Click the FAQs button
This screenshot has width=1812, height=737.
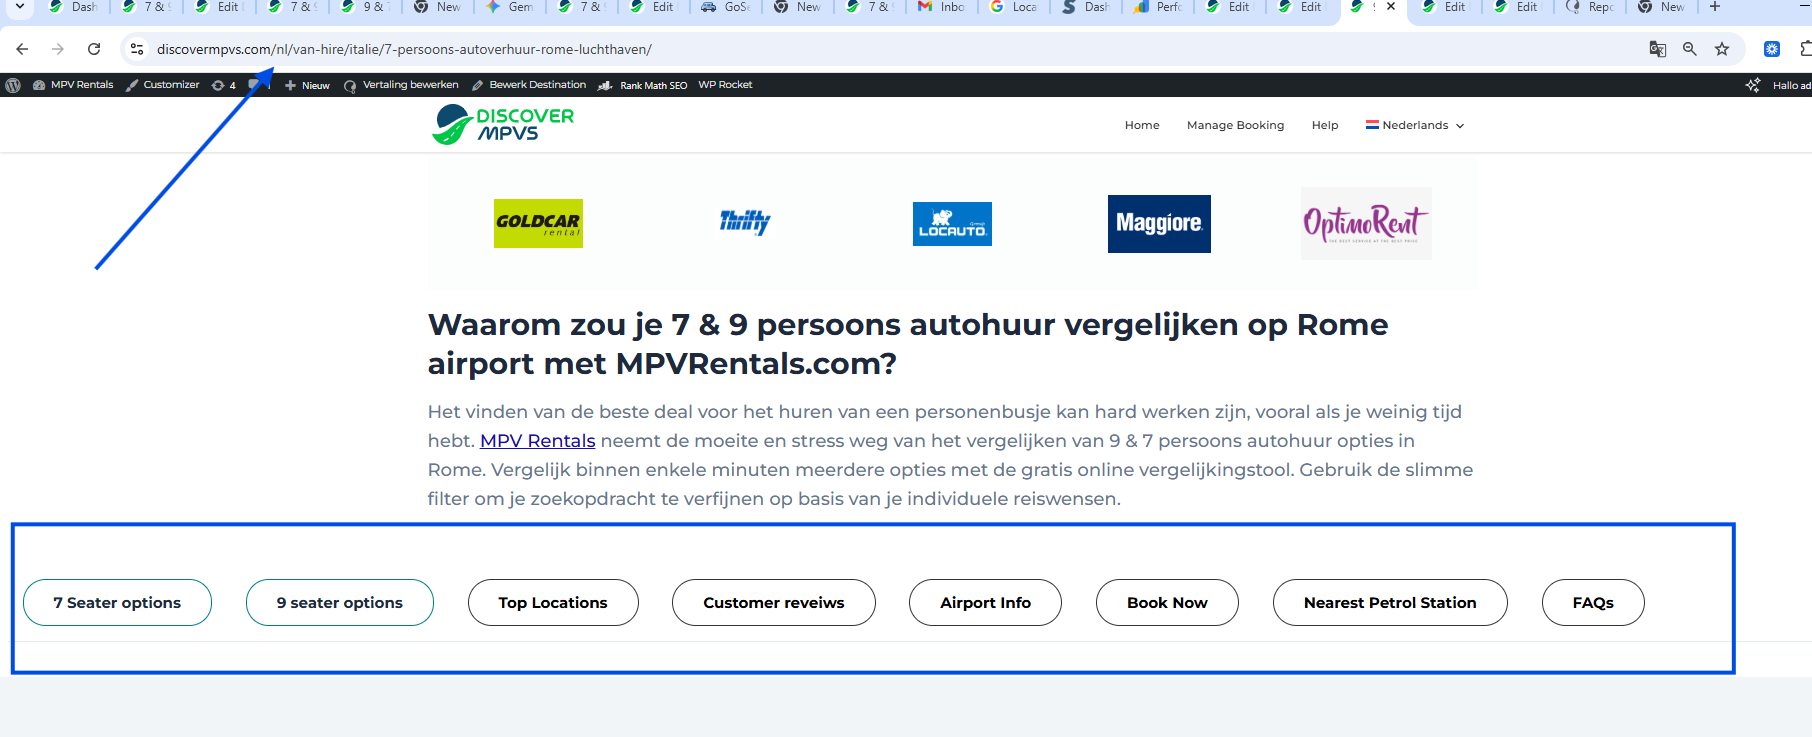click(1593, 603)
